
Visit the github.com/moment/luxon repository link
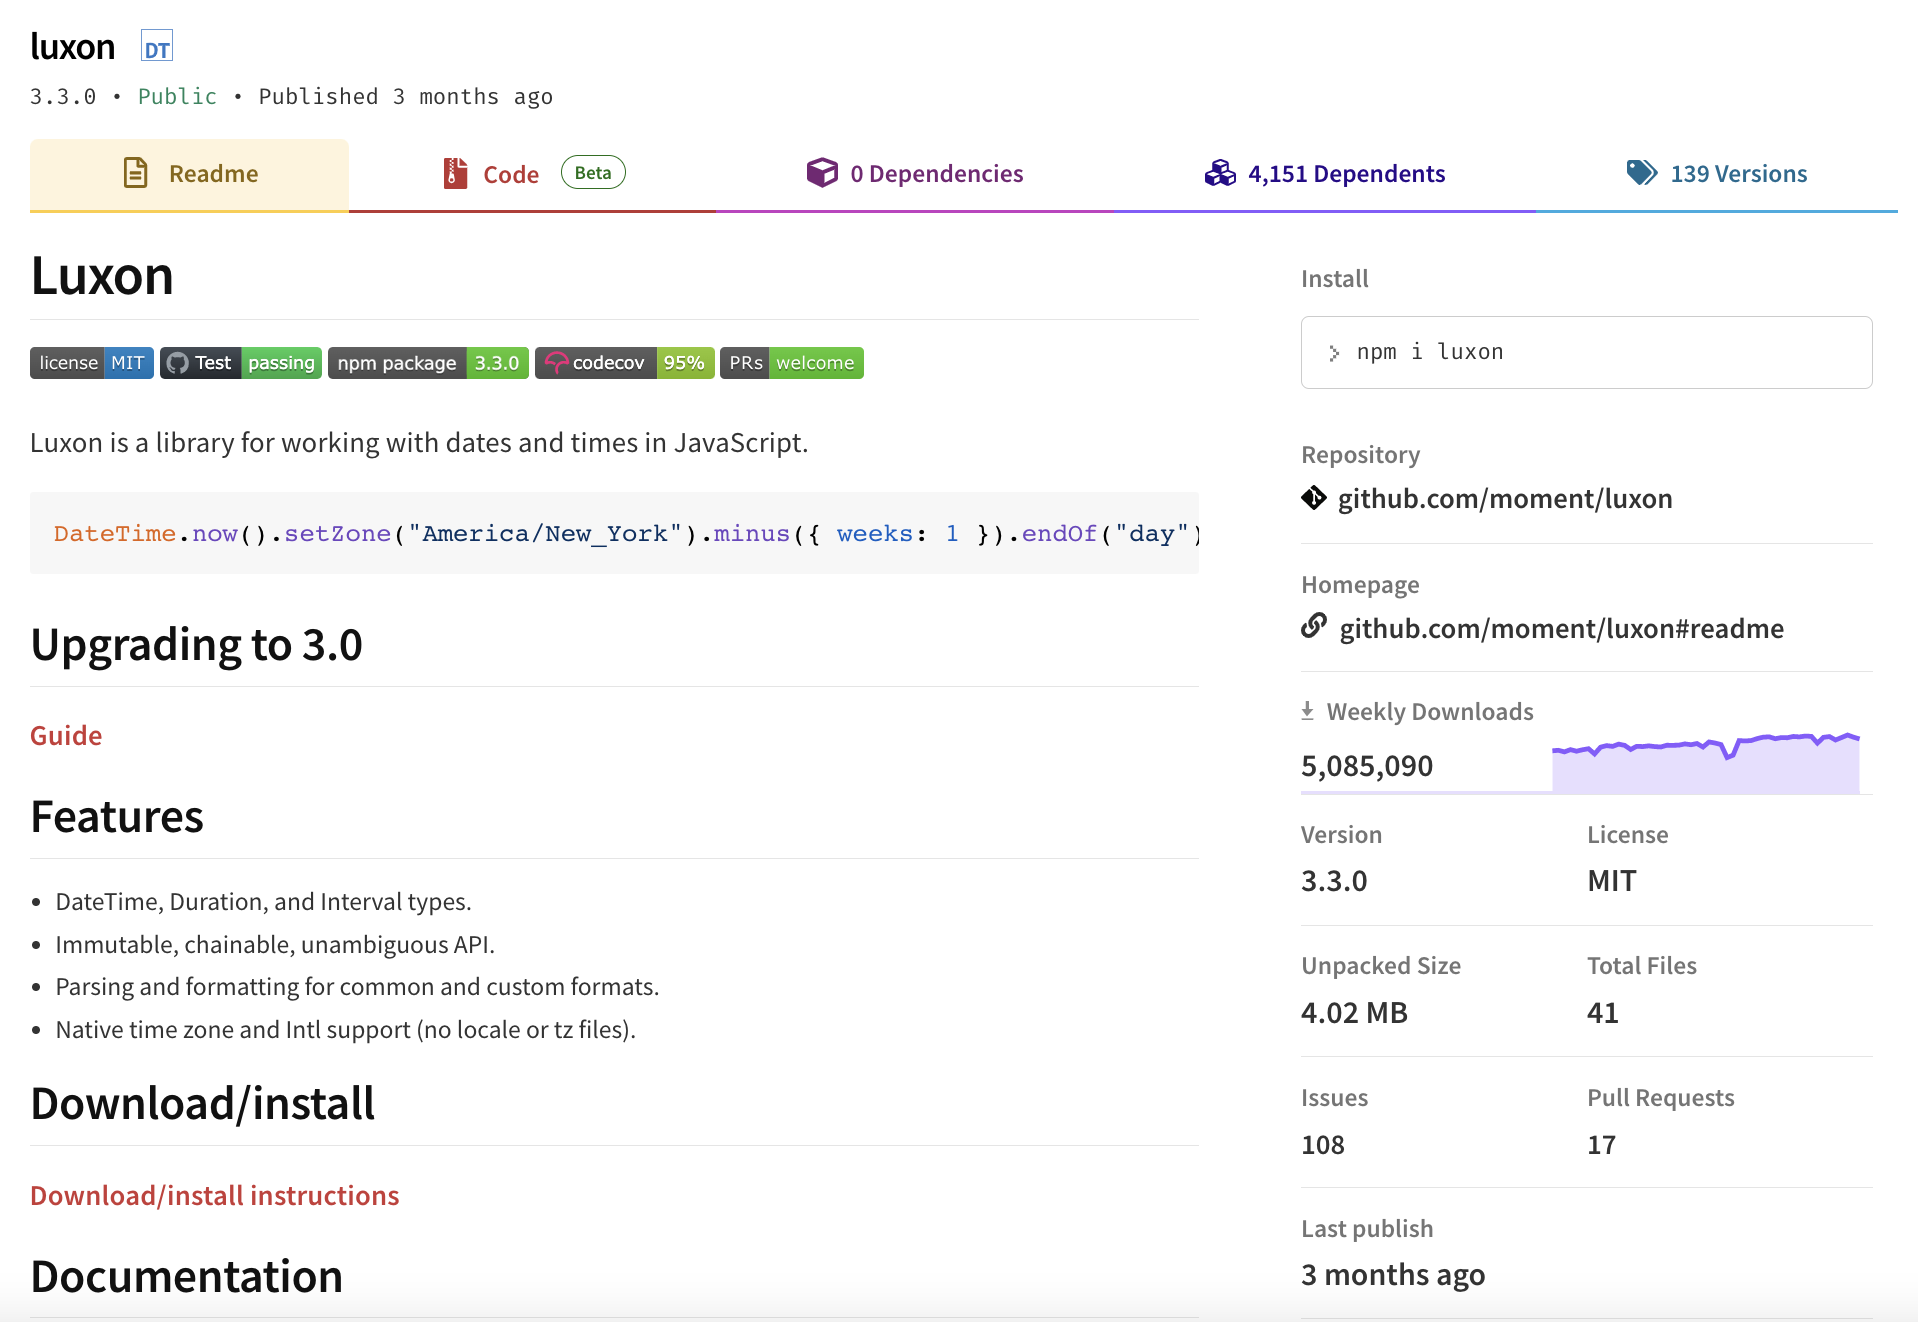tap(1504, 498)
